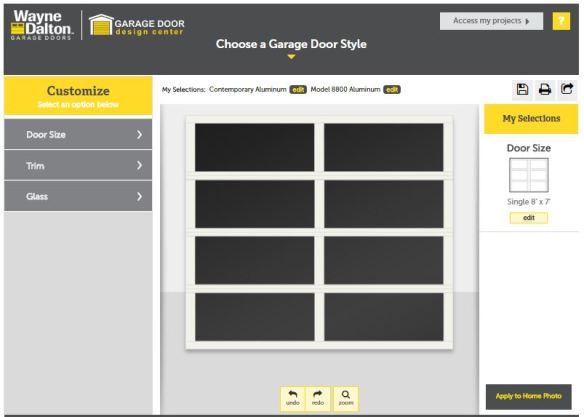Edit the Contemporary Aluminum selection
The height and width of the screenshot is (417, 584).
(x=298, y=90)
